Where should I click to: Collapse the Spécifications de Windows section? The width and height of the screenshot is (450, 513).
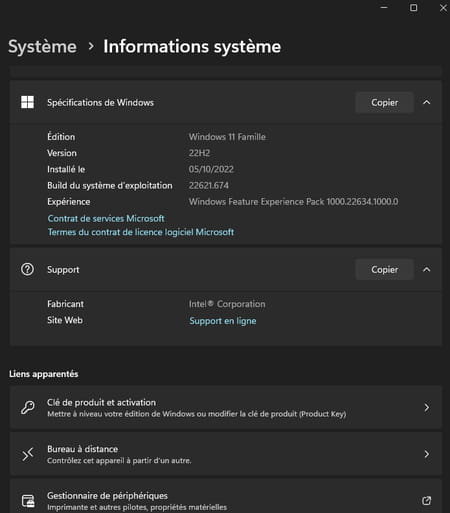tap(426, 102)
